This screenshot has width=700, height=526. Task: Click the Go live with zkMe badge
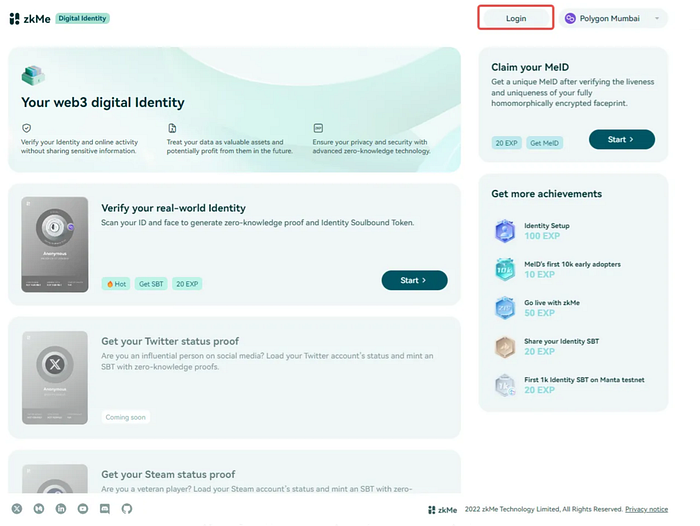pos(505,308)
